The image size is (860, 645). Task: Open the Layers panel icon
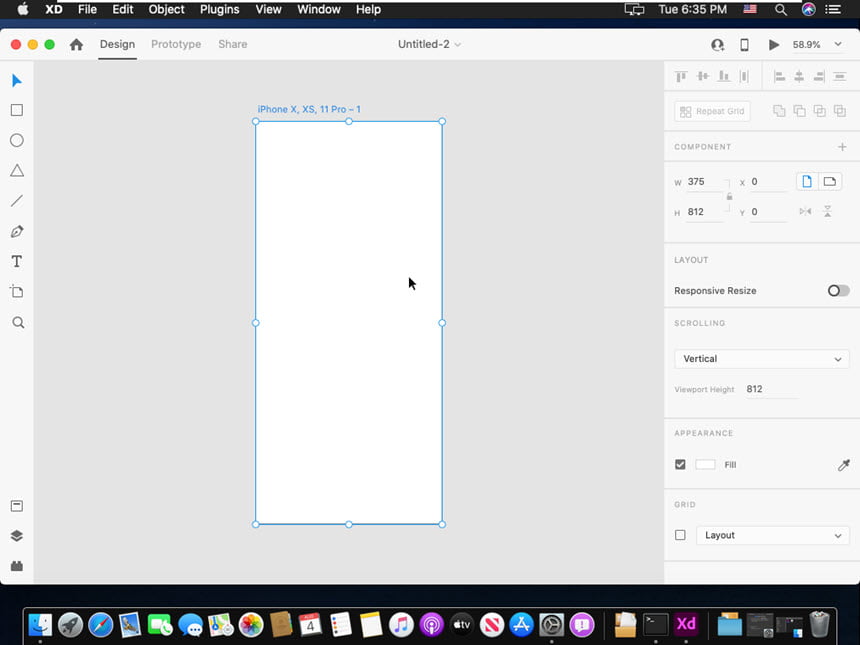(16, 536)
